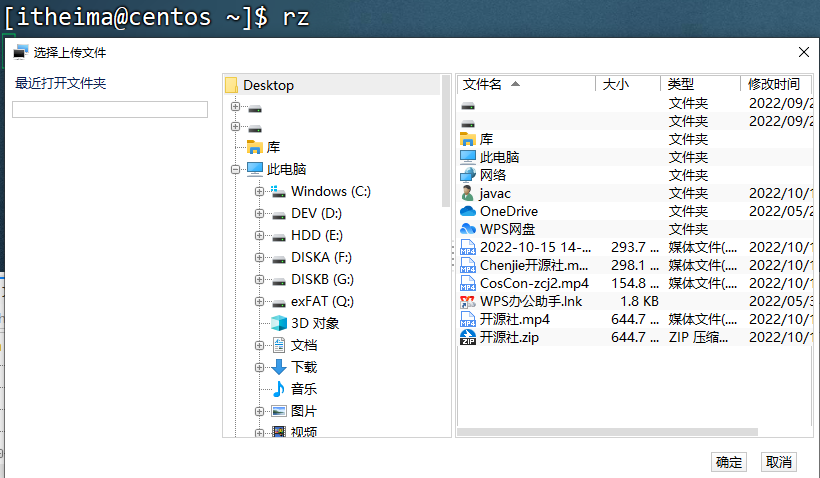Select the 视频 label in the folder tree
The width and height of the screenshot is (820, 478).
click(x=304, y=432)
